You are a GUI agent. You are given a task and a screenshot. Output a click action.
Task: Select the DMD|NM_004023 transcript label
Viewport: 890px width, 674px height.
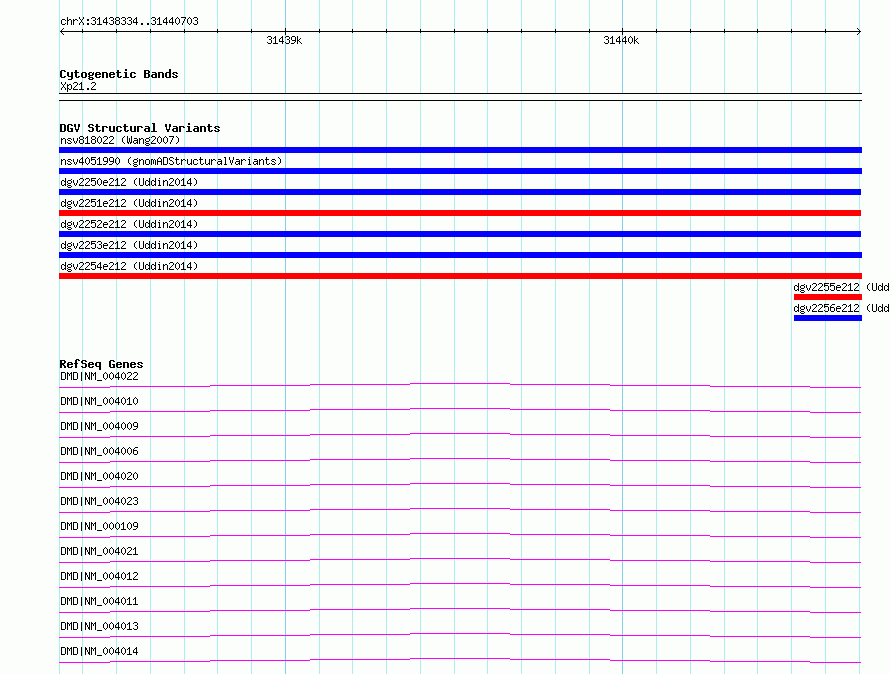(99, 501)
